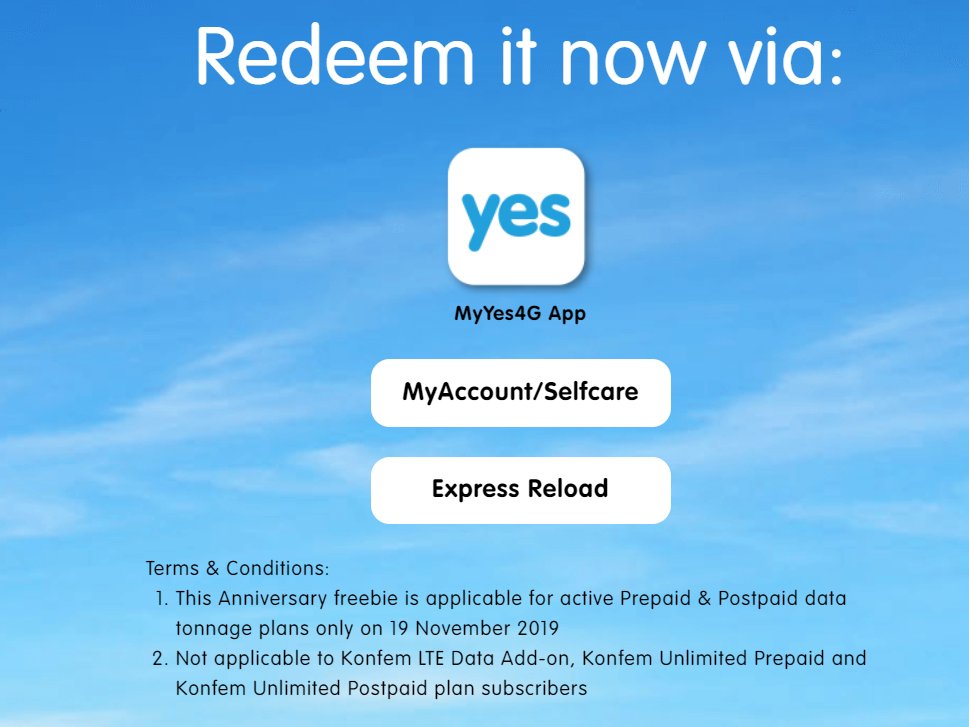969x727 pixels.
Task: Select the MyYes4G App label
Action: (520, 313)
